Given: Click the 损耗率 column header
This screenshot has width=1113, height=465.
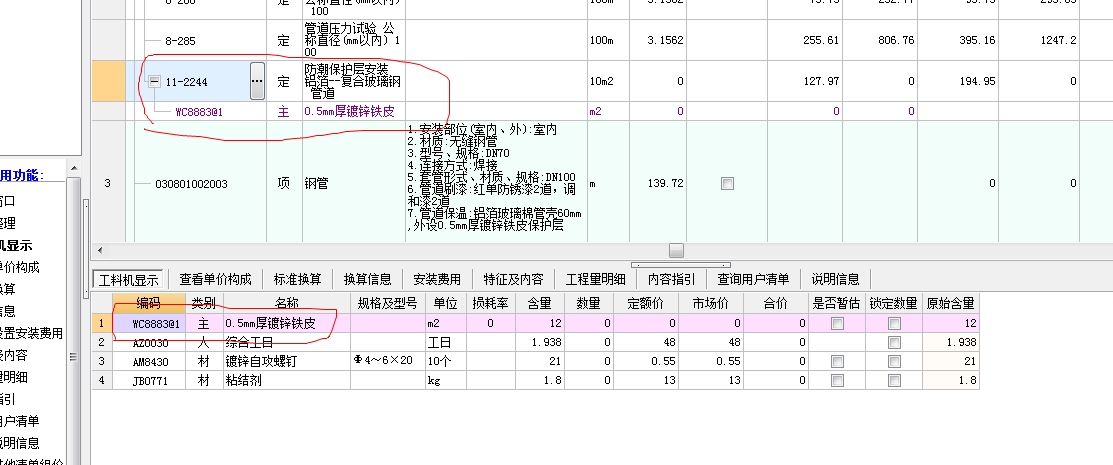Looking at the screenshot, I should [x=490, y=304].
